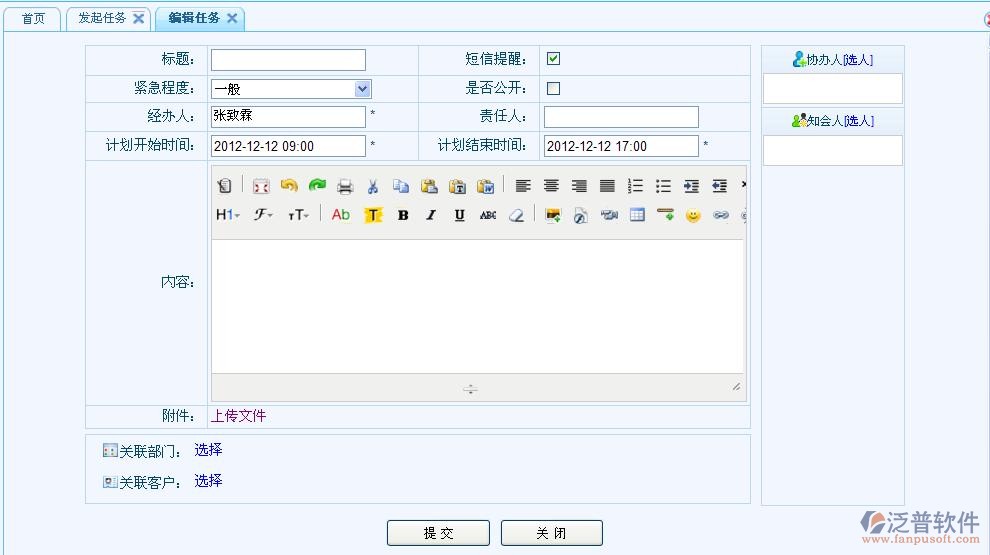Open the smiley emoticon picker

tap(693, 215)
